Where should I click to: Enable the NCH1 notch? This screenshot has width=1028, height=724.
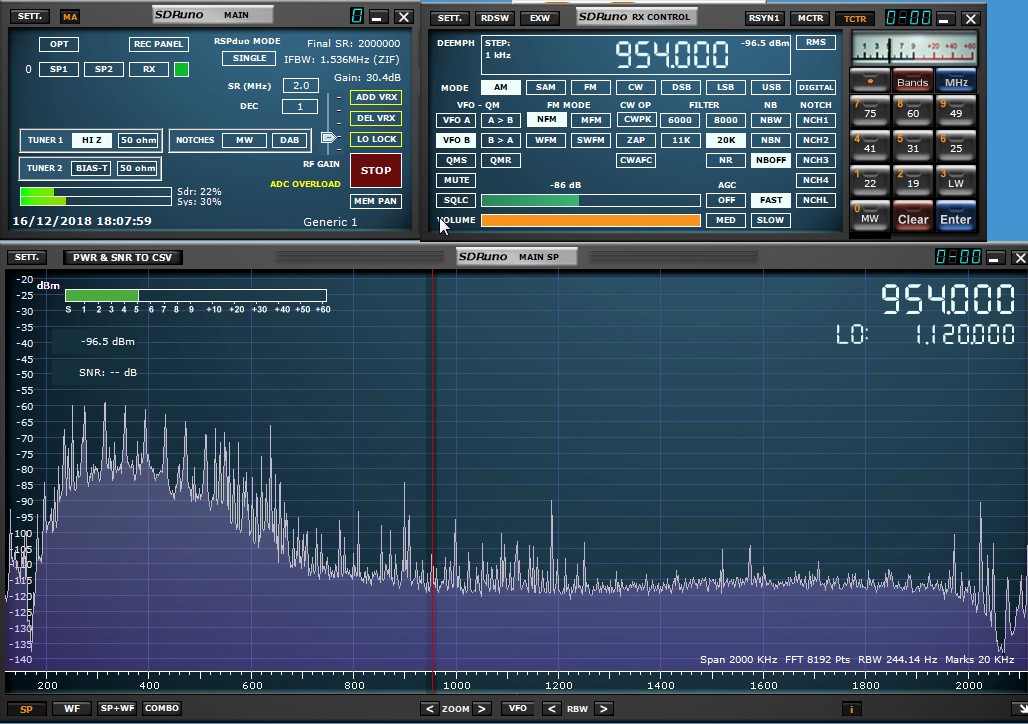coord(816,120)
